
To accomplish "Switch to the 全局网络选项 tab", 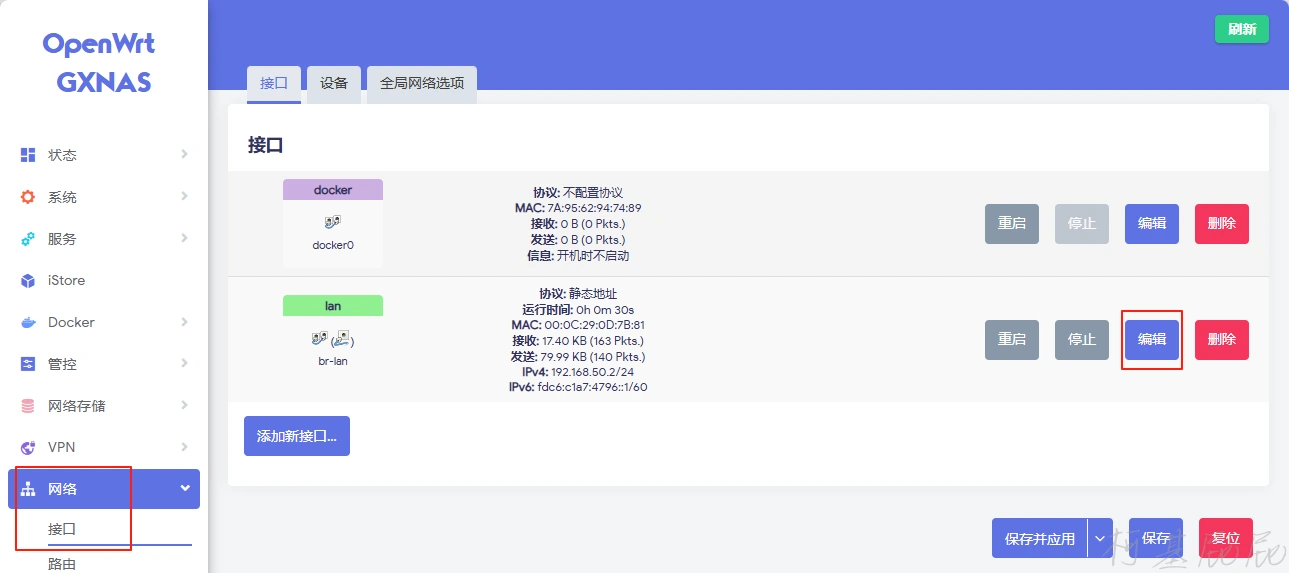I will point(422,84).
